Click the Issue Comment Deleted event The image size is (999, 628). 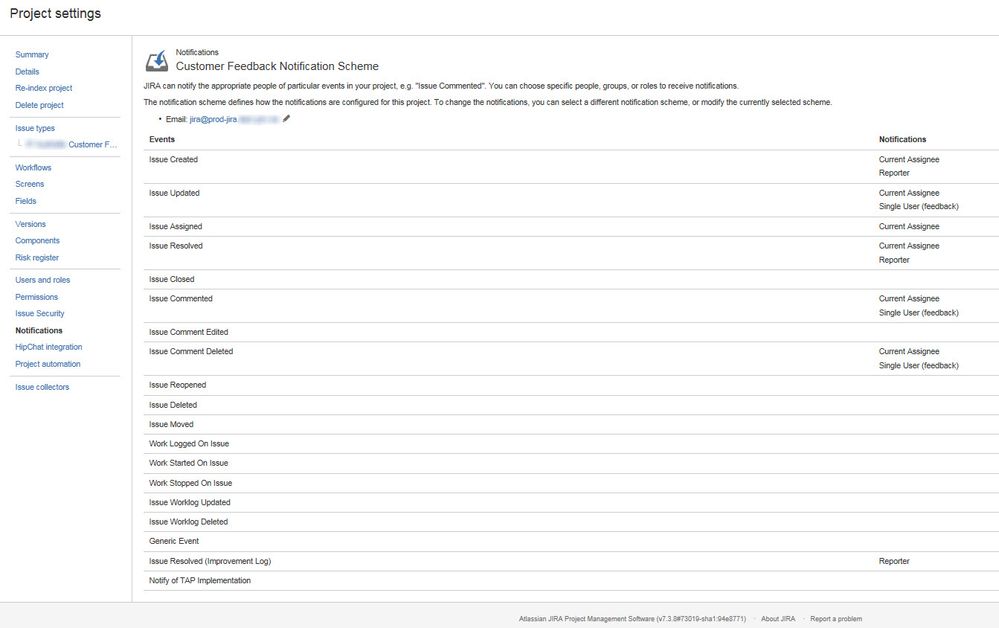191,352
